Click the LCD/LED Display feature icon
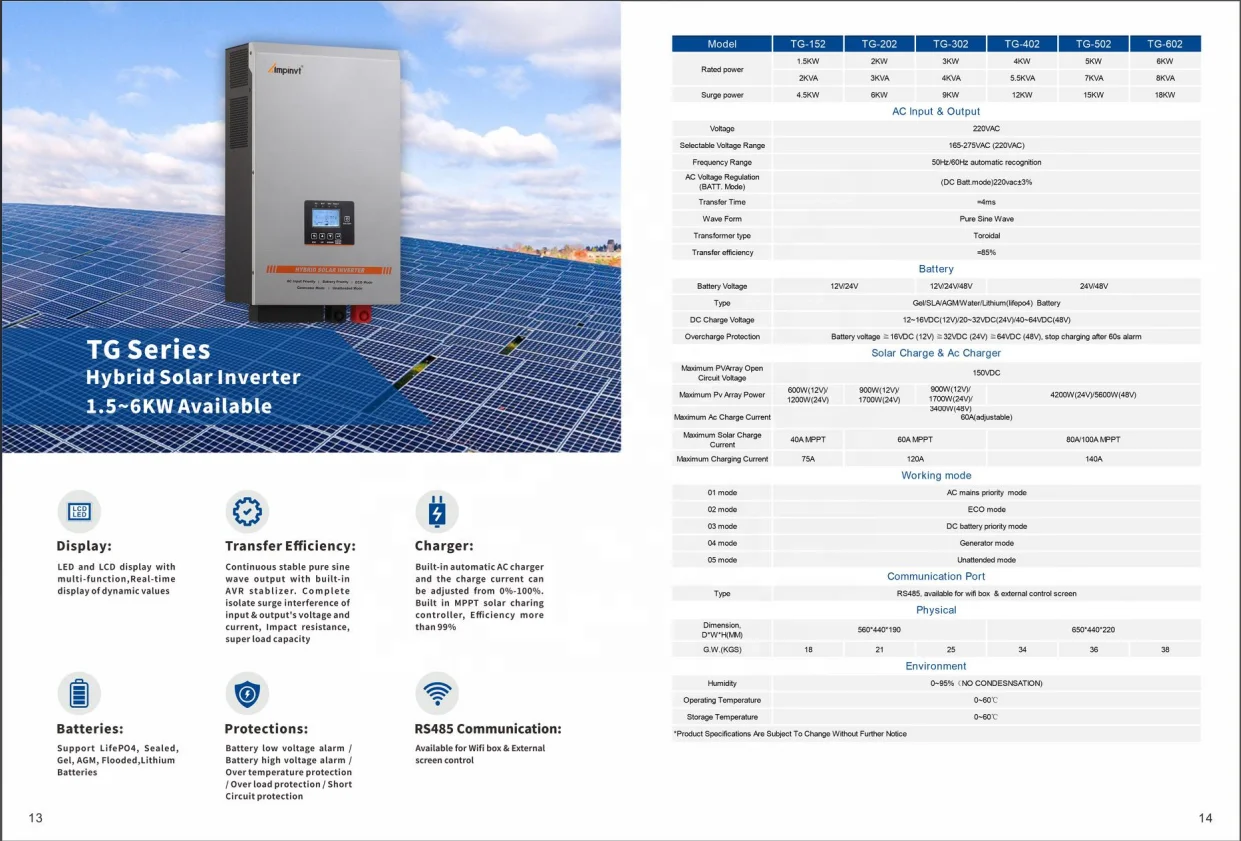 [80, 511]
